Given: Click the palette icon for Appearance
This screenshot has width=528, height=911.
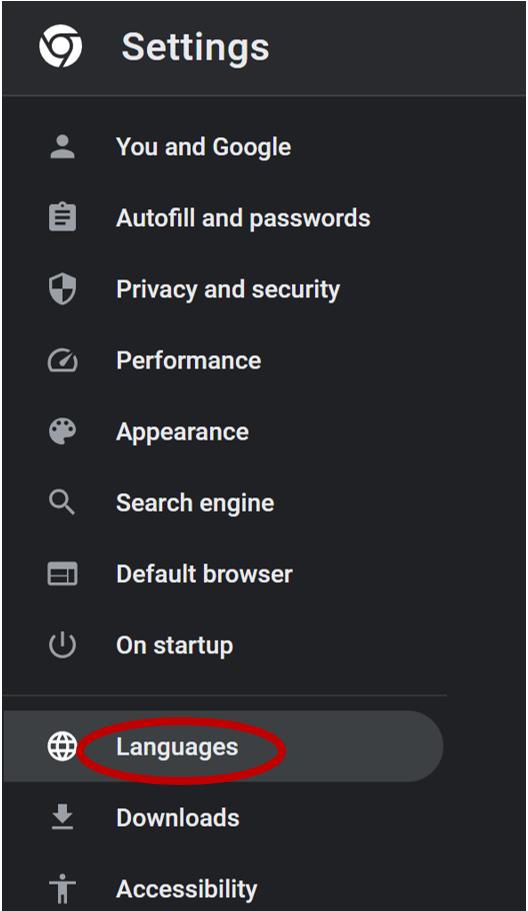Looking at the screenshot, I should [x=62, y=432].
